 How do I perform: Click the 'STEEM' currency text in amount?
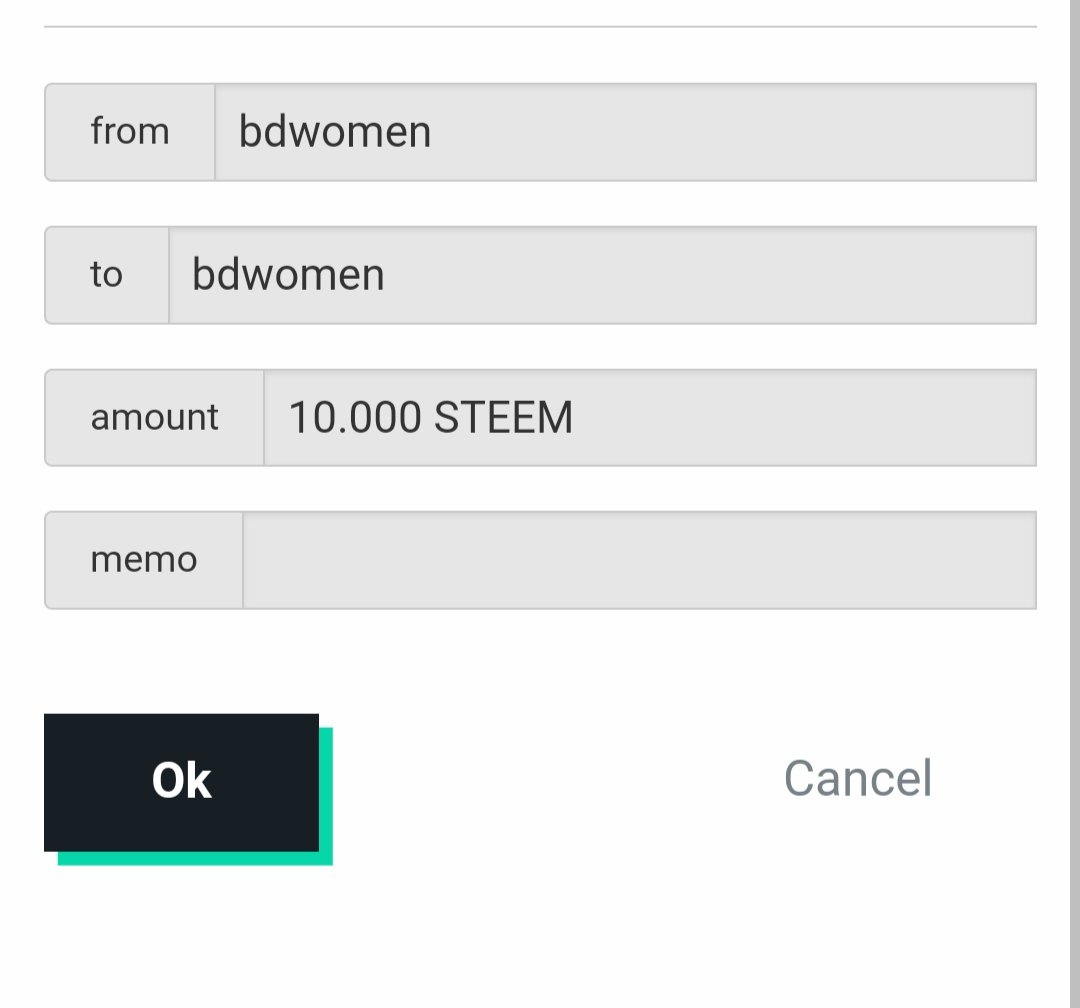click(503, 418)
